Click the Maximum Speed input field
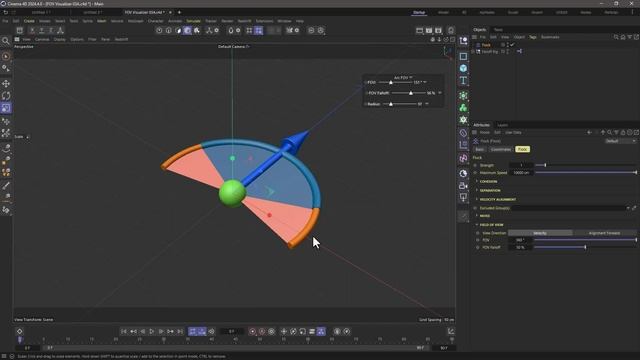 [521, 173]
